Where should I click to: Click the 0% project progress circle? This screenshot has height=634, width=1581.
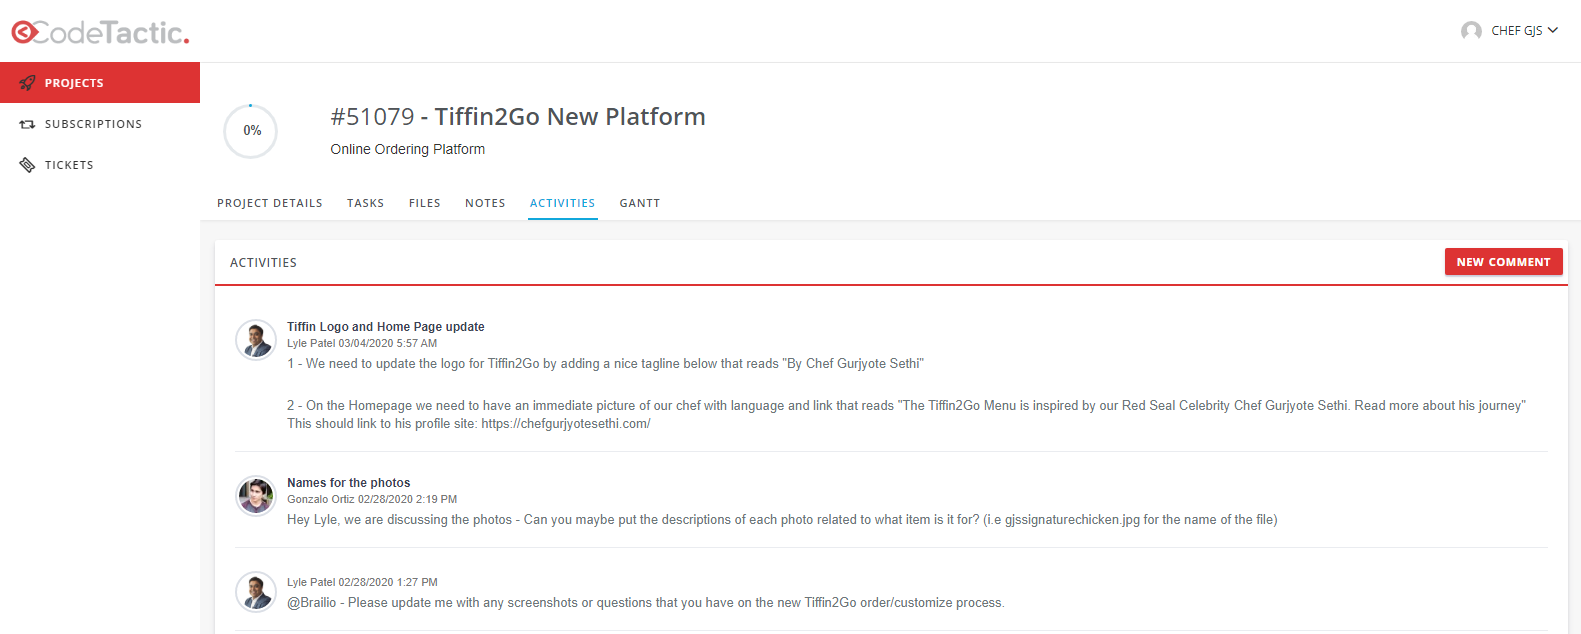click(x=251, y=131)
